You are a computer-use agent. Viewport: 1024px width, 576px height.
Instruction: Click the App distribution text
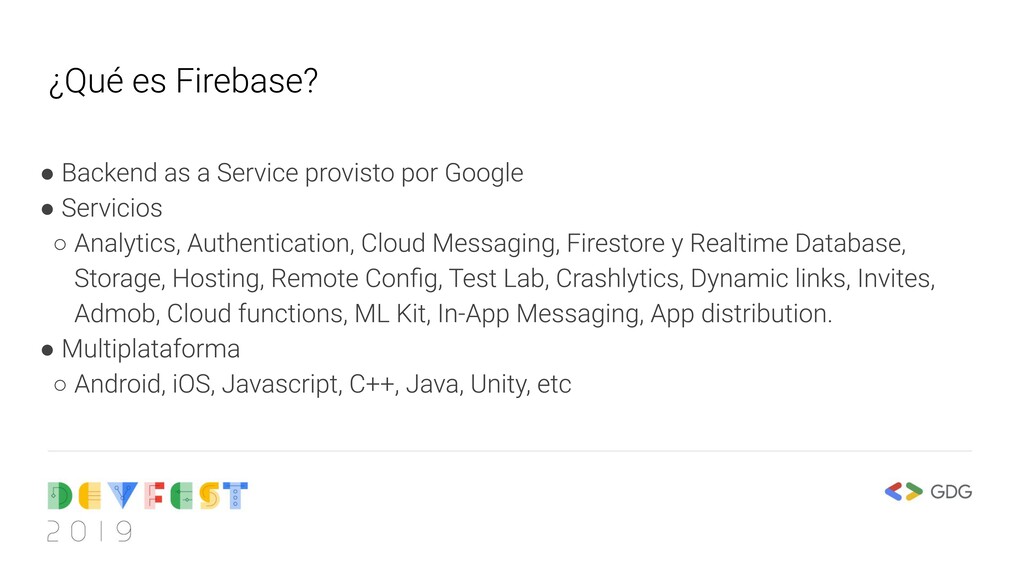click(x=740, y=314)
